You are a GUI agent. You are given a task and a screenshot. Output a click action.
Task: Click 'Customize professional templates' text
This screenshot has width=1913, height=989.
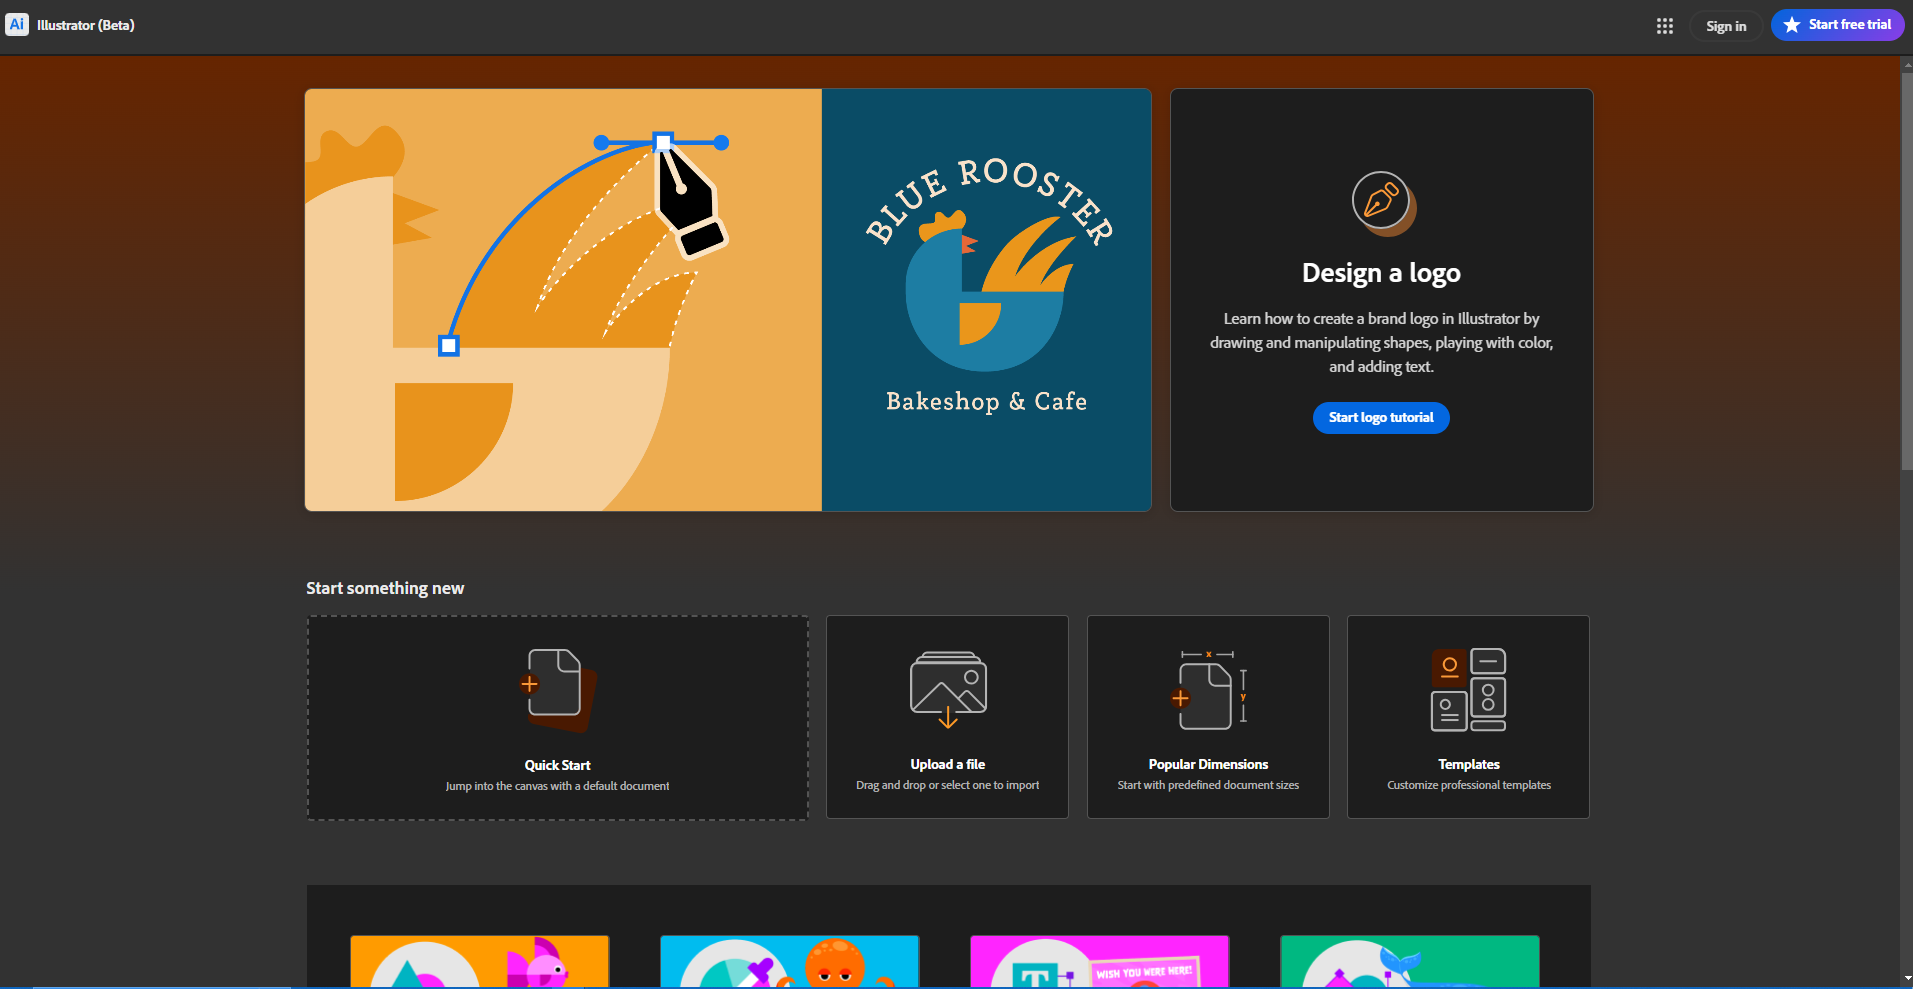1469,785
